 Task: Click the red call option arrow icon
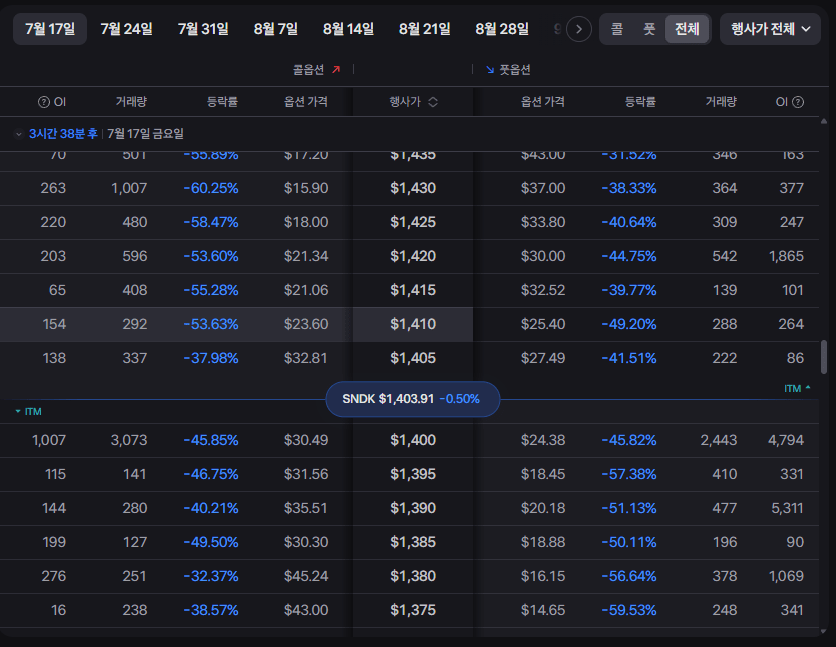(336, 70)
